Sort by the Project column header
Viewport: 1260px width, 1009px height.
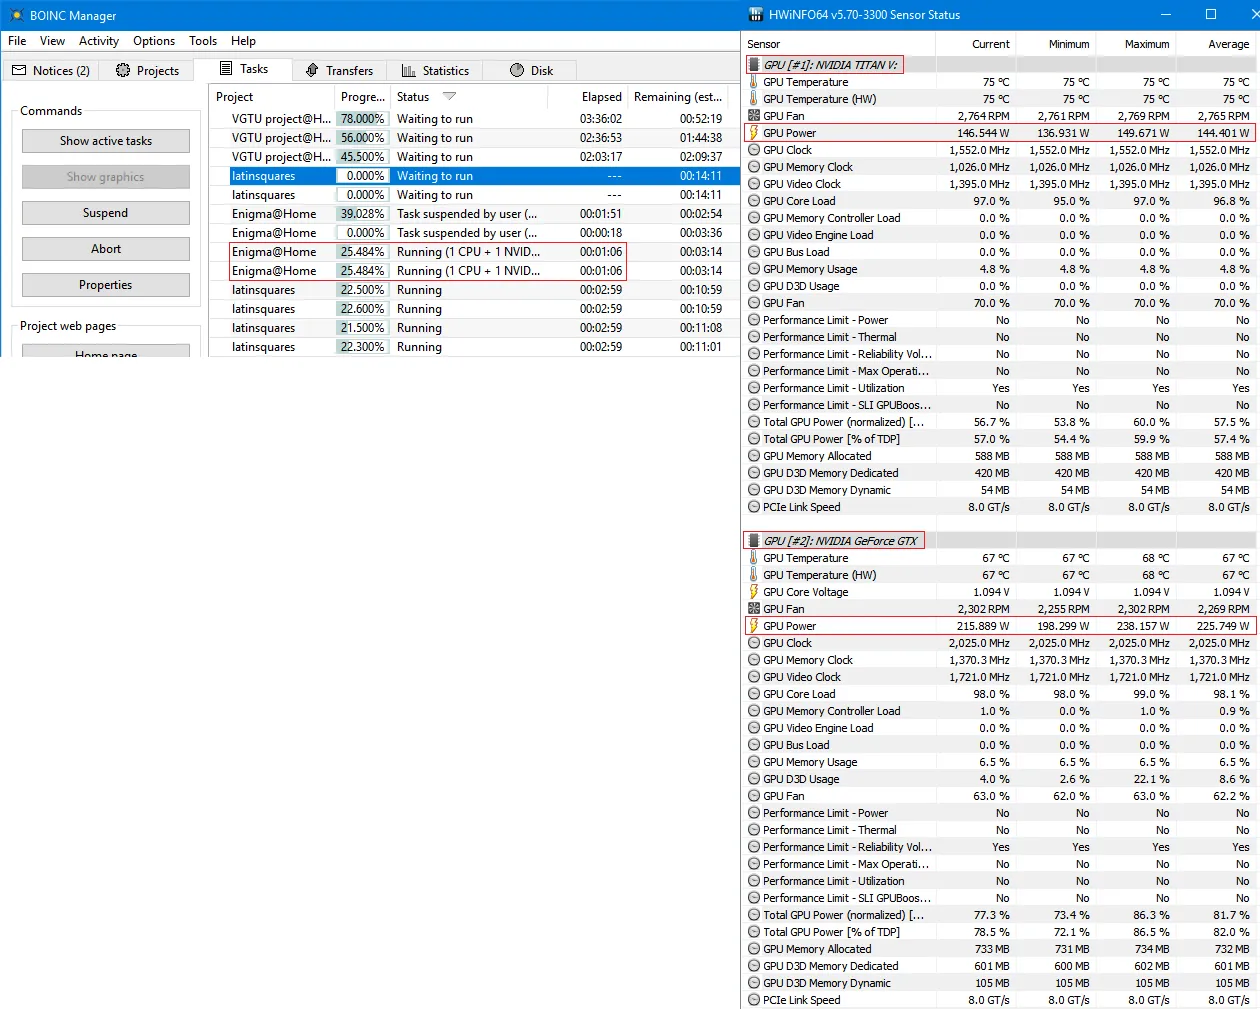[272, 97]
